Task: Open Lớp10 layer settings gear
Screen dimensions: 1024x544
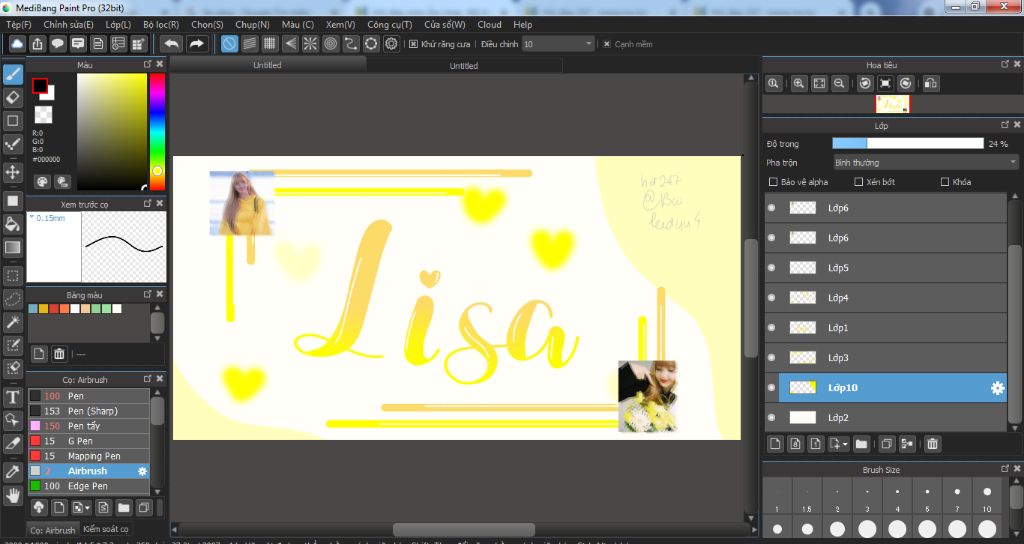Action: point(997,388)
